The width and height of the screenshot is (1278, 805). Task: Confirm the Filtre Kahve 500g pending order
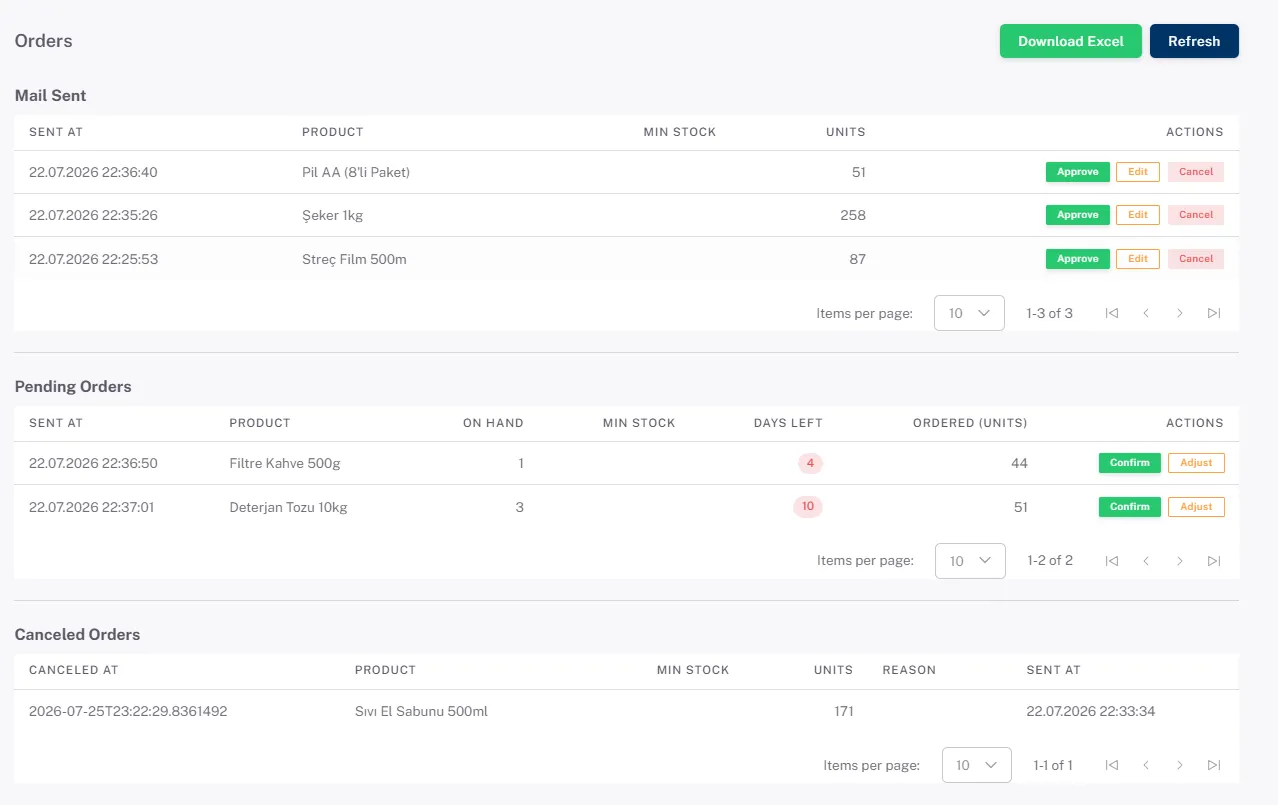(x=1130, y=463)
